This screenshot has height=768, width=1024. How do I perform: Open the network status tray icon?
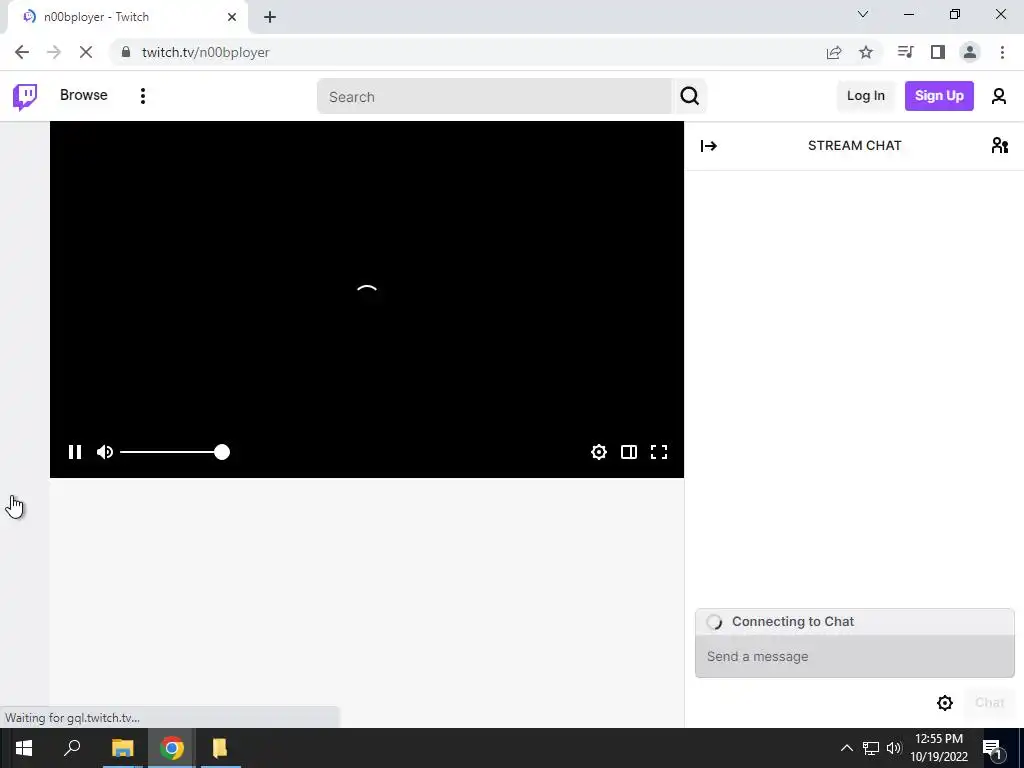(x=871, y=748)
